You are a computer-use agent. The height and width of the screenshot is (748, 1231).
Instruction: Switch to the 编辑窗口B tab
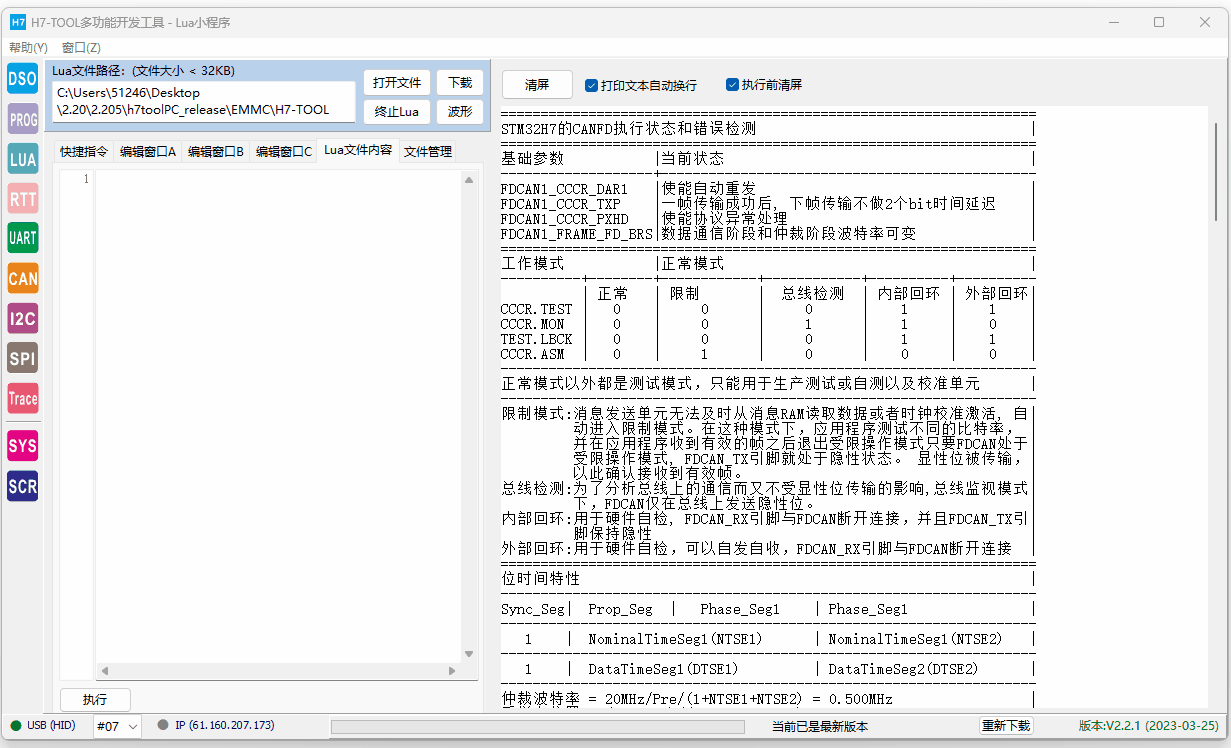(x=216, y=152)
